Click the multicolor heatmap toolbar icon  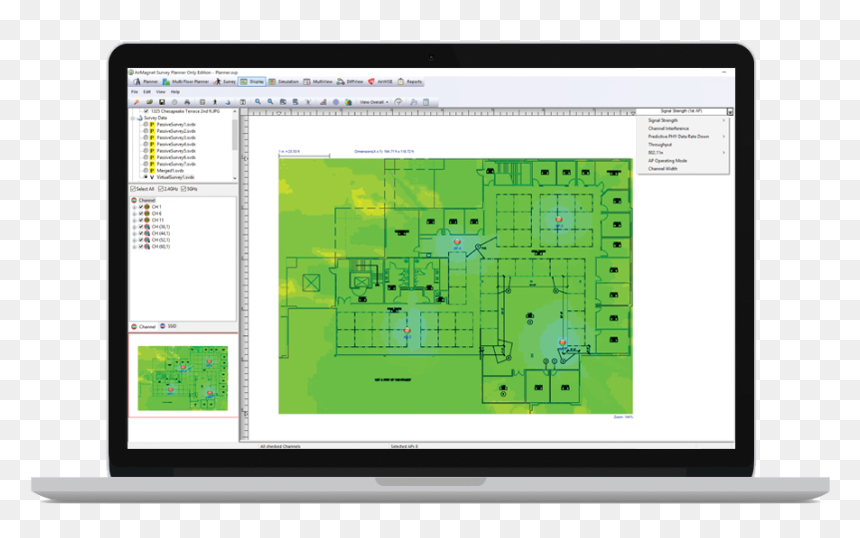(348, 102)
